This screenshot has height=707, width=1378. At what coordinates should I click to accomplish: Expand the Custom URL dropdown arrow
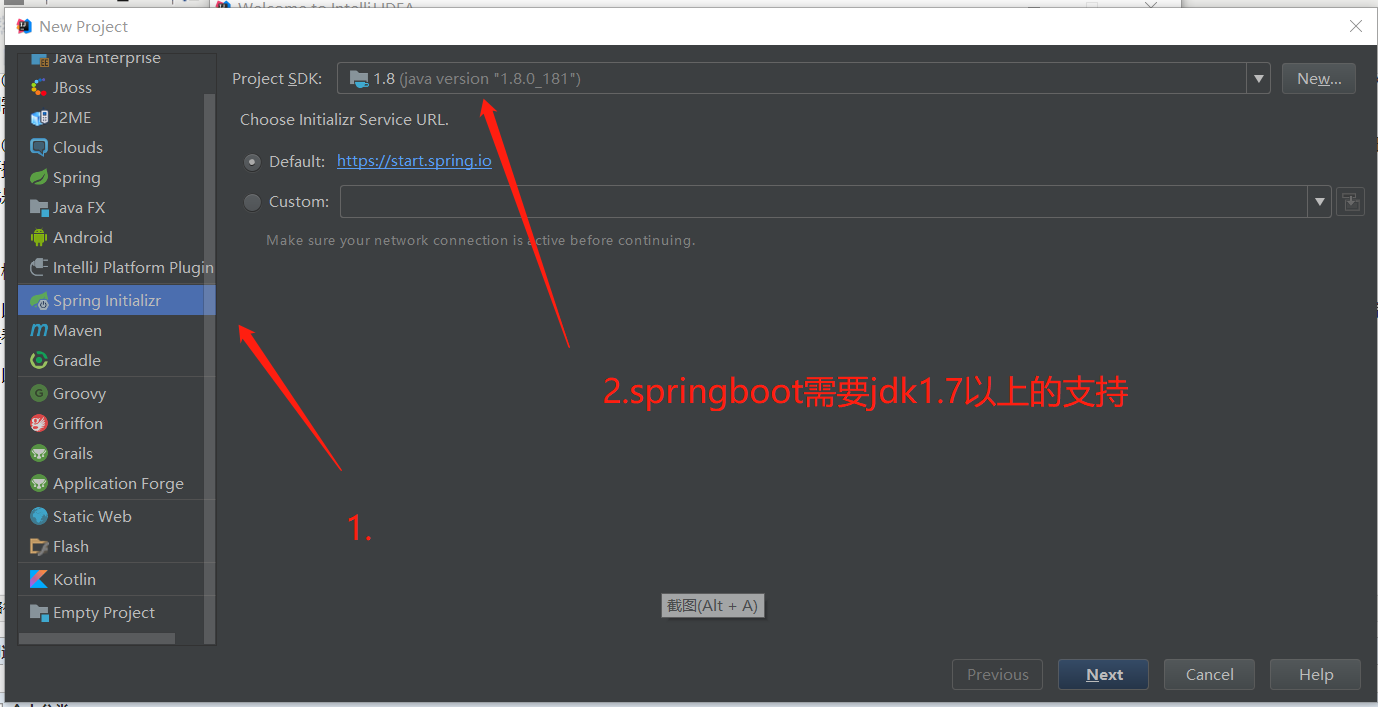(x=1320, y=202)
